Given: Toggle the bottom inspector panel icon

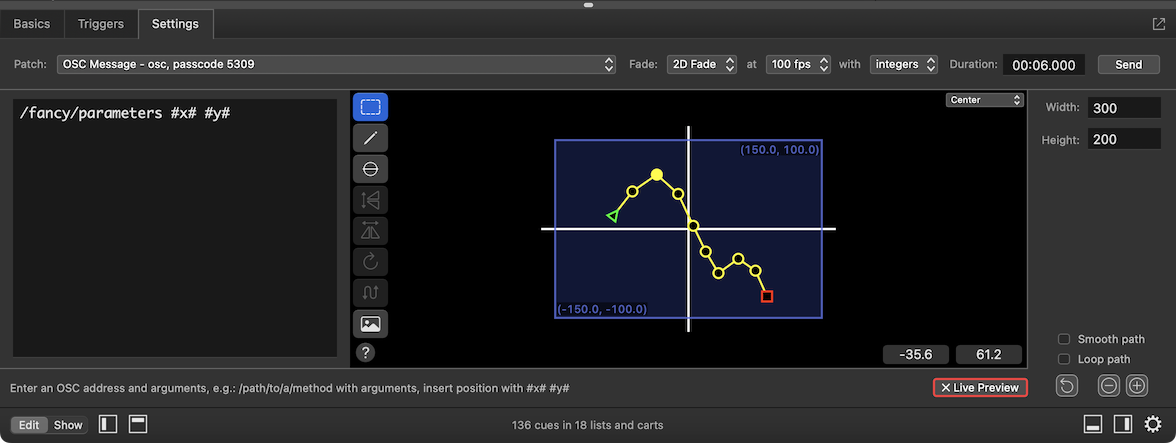Looking at the screenshot, I should (x=1093, y=424).
